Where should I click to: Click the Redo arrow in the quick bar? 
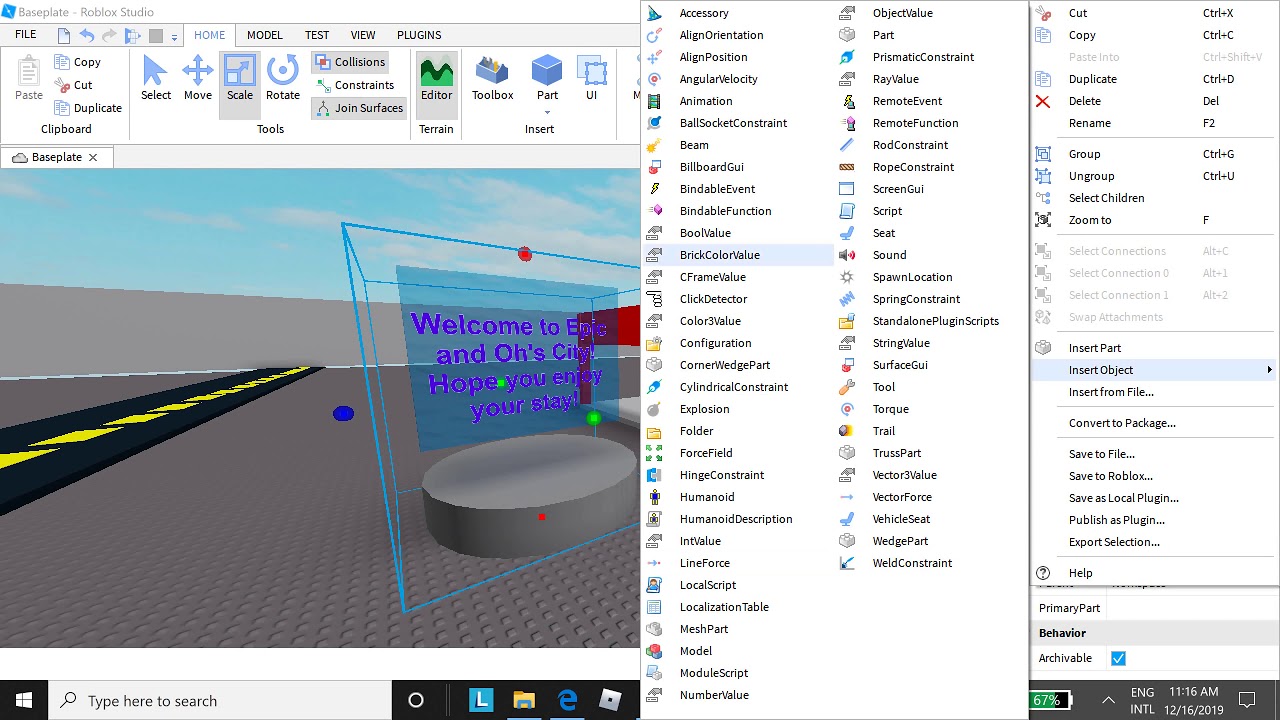[x=109, y=35]
